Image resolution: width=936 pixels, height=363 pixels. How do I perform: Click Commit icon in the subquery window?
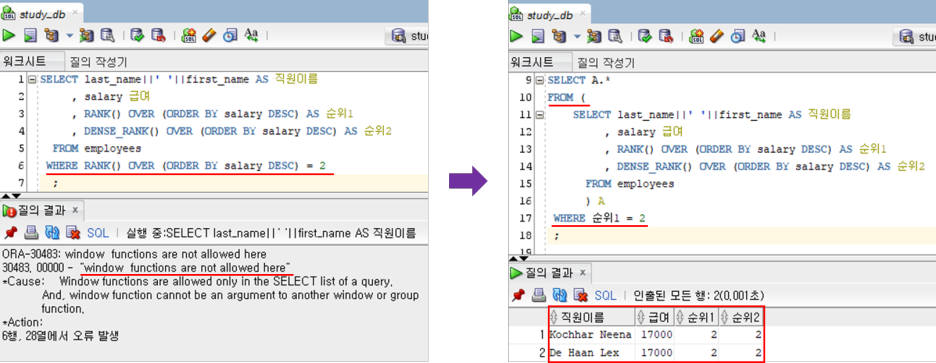[645, 35]
